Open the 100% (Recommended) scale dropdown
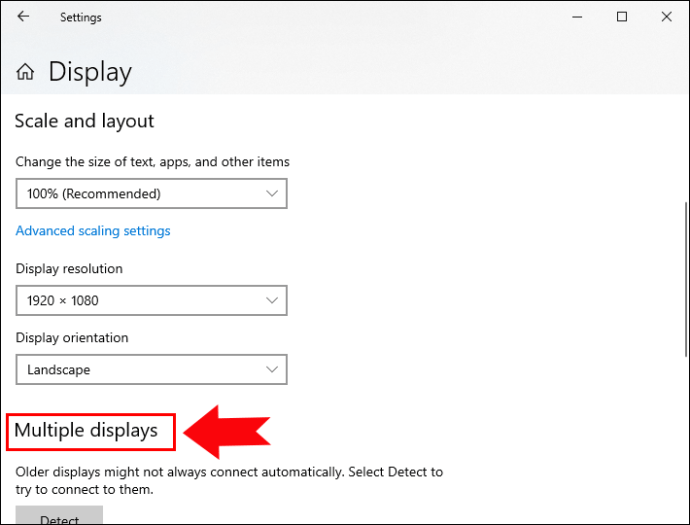The width and height of the screenshot is (690, 525). 151,194
